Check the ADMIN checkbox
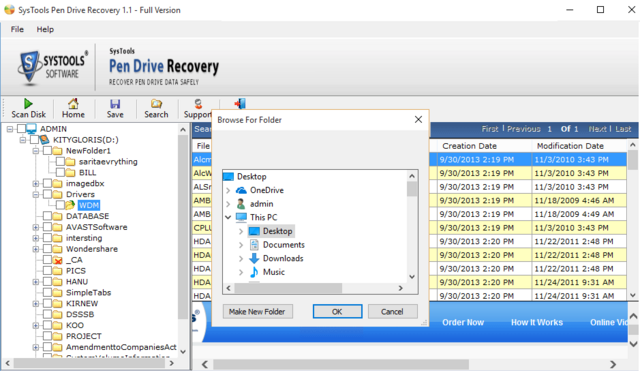Viewport: 640px width, 371px height. pos(21,129)
